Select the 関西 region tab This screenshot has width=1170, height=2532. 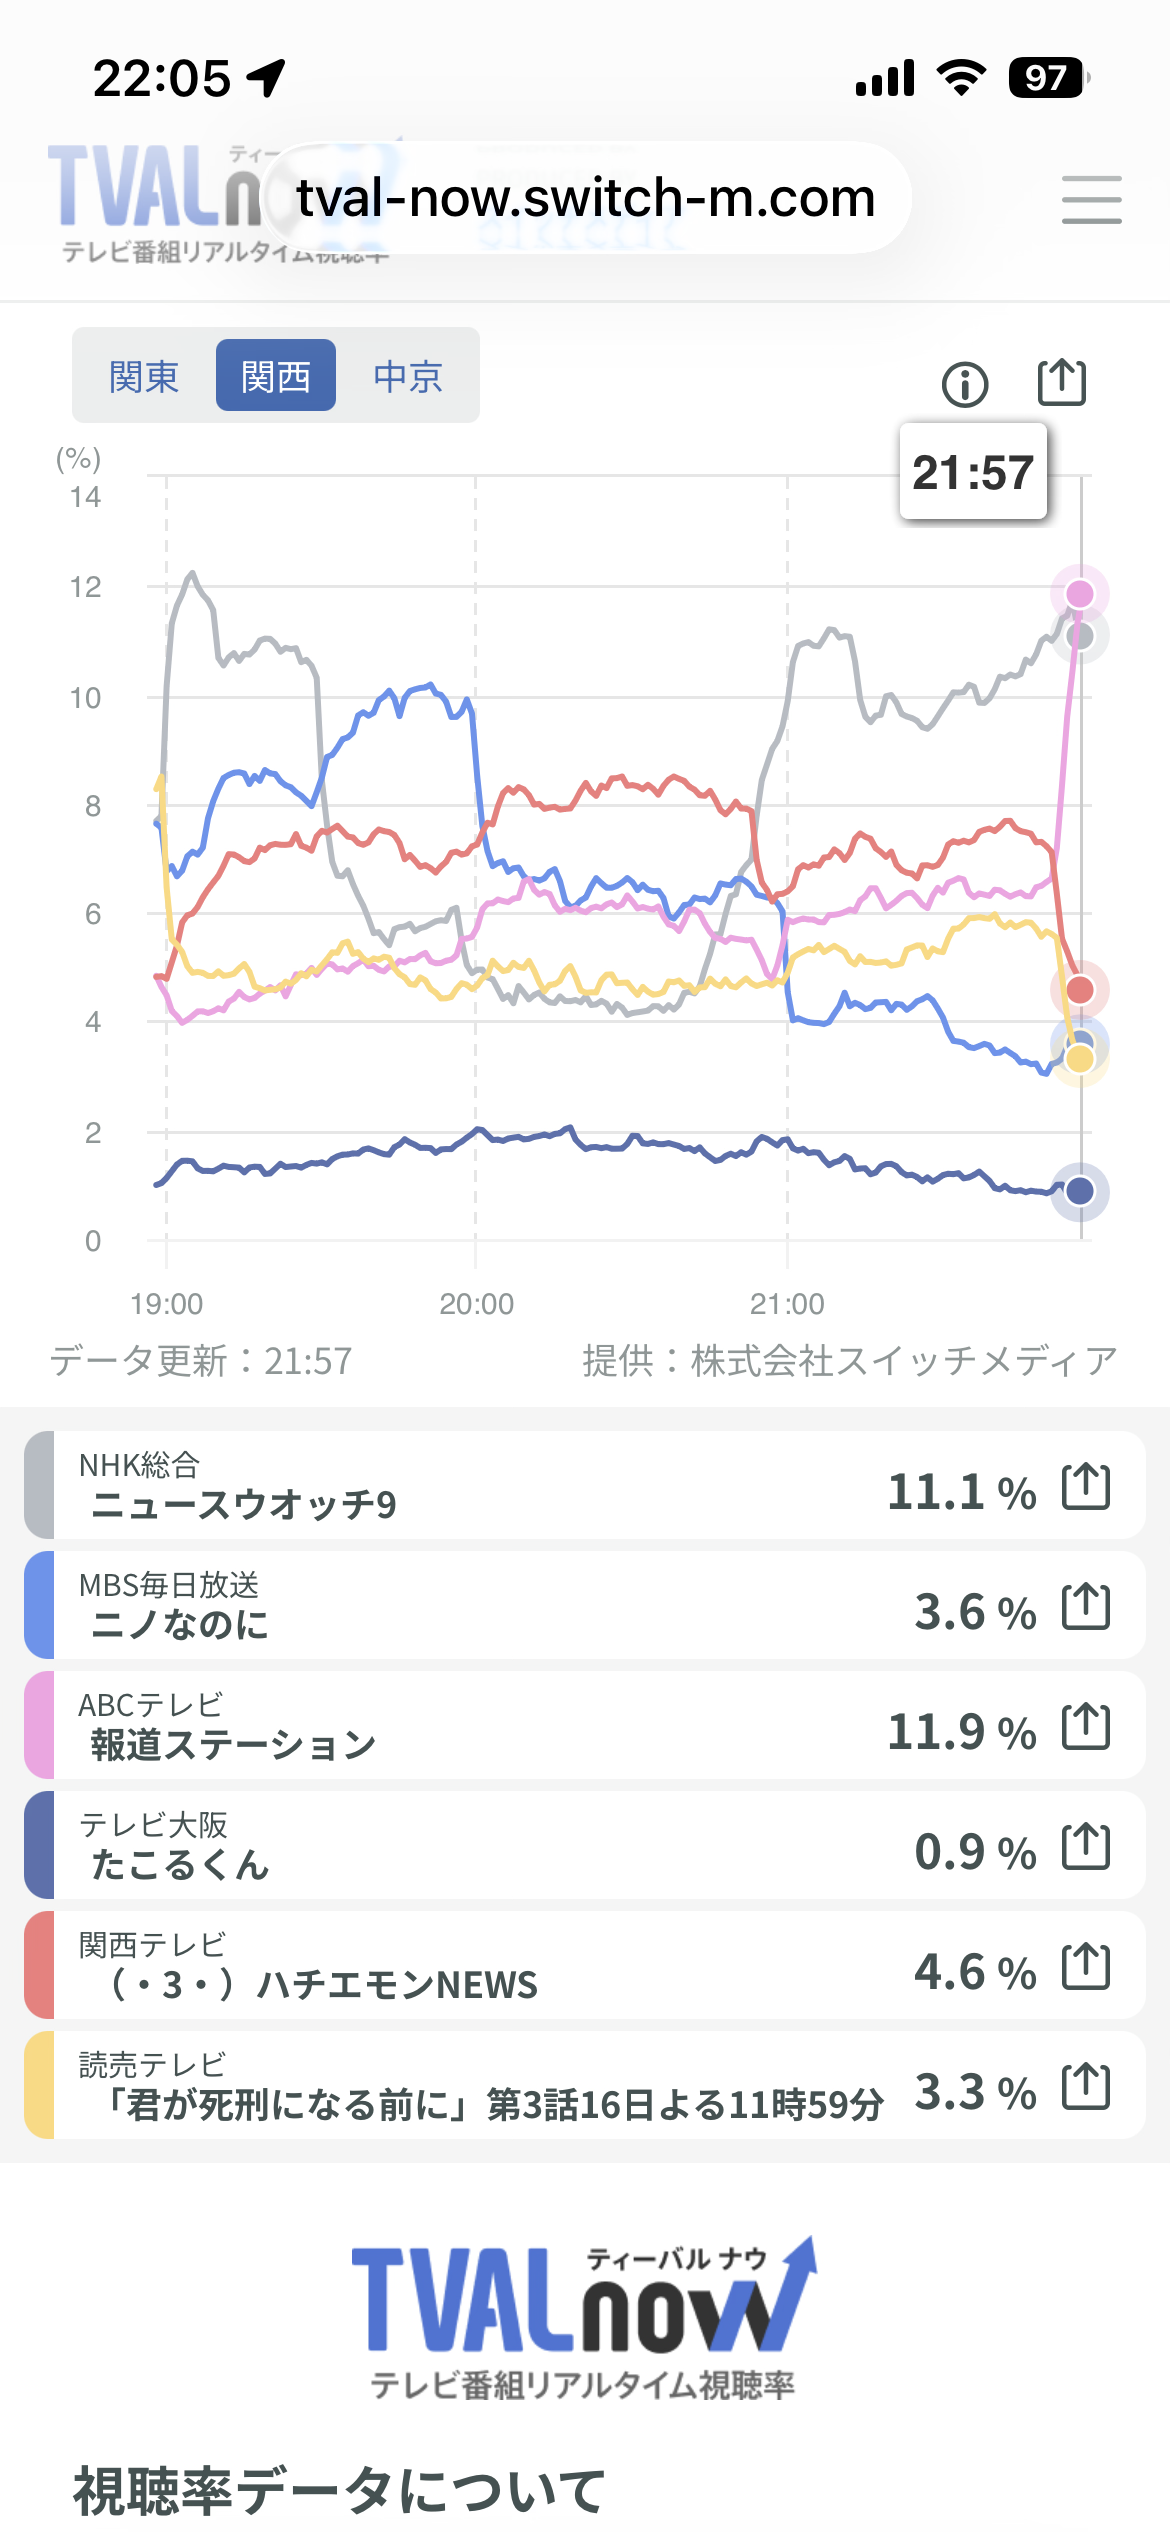click(x=276, y=377)
